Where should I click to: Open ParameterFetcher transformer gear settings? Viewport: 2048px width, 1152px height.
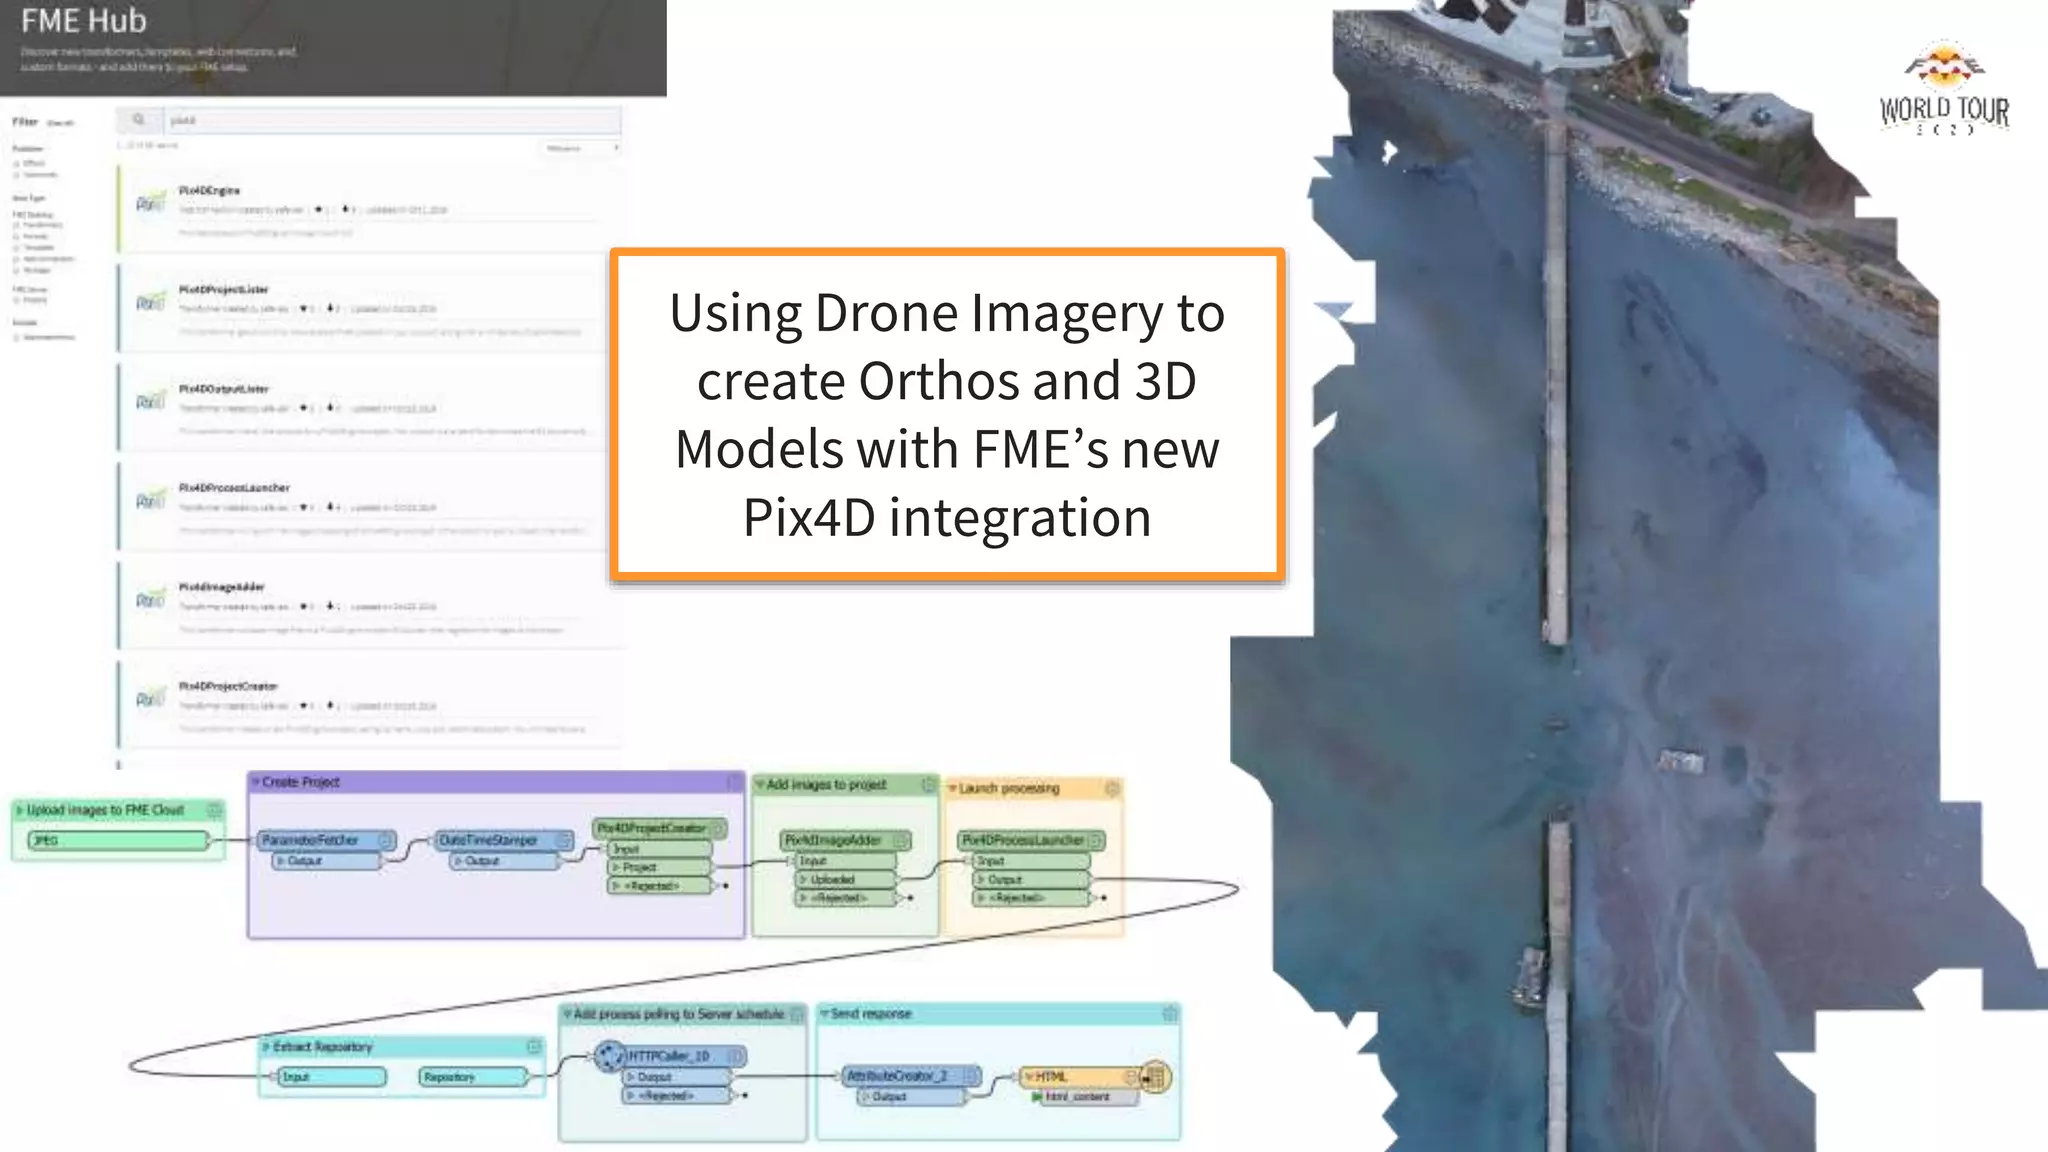coord(386,840)
